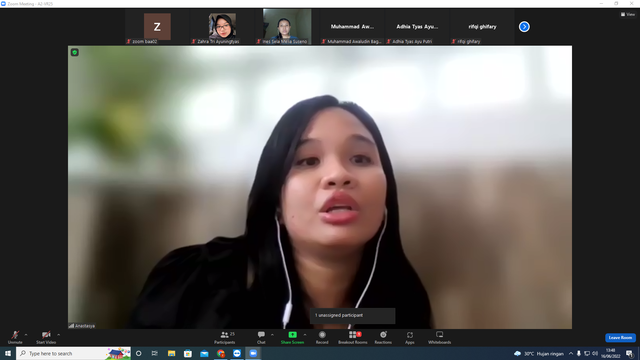Click the green Share Screen button
Viewport: 640px width, 360px height.
tap(292, 337)
